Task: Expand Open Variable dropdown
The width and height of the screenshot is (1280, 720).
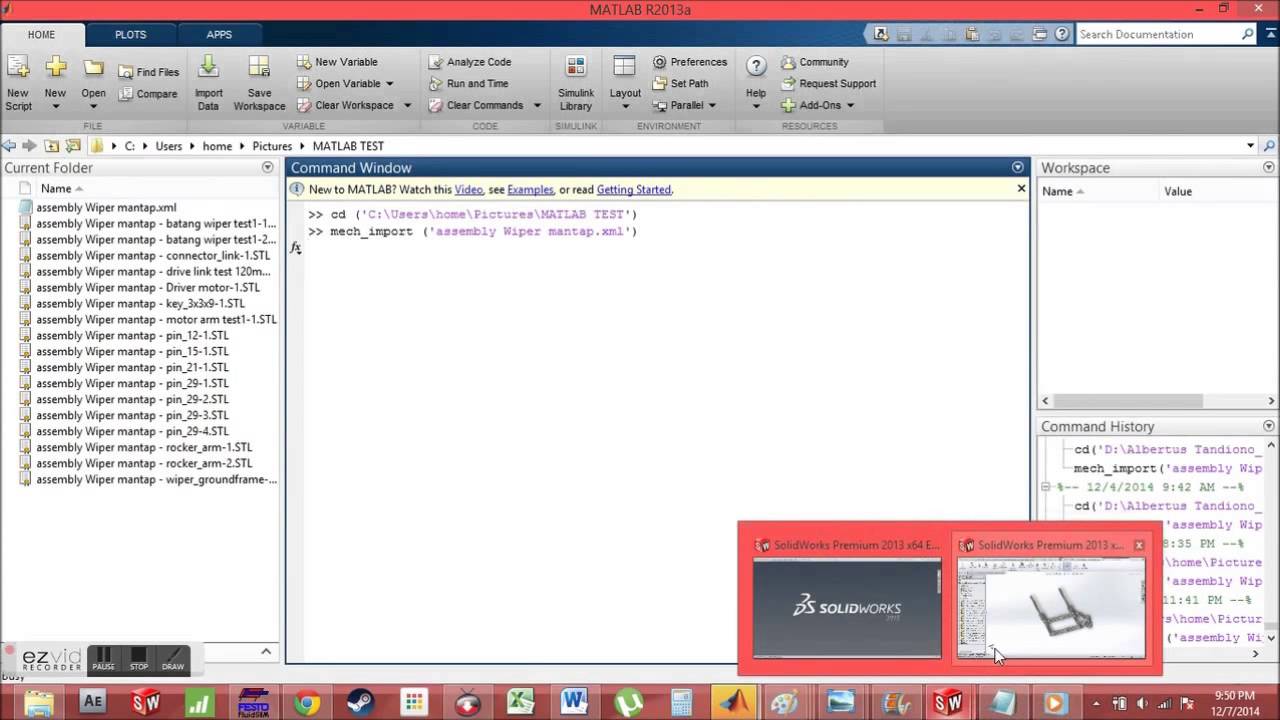Action: 389,84
